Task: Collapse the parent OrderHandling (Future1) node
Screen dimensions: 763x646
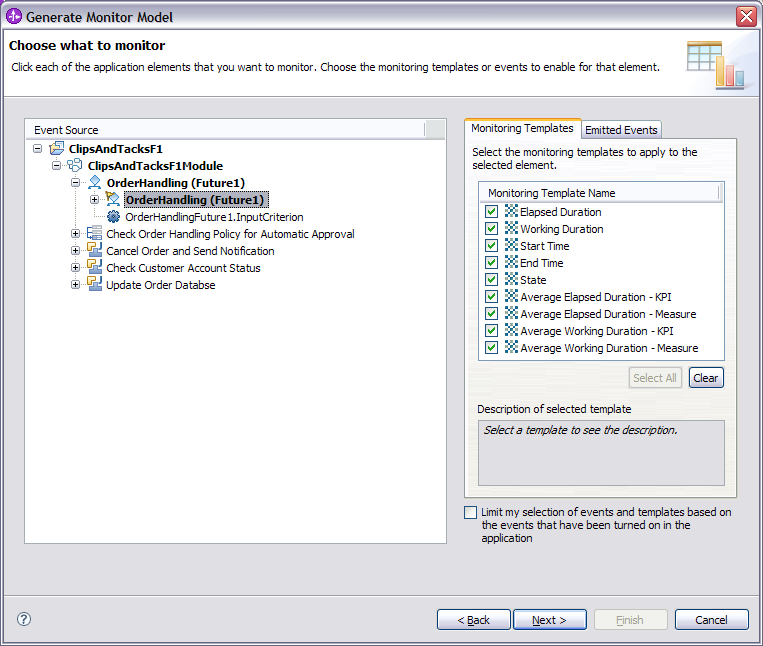Action: point(75,182)
